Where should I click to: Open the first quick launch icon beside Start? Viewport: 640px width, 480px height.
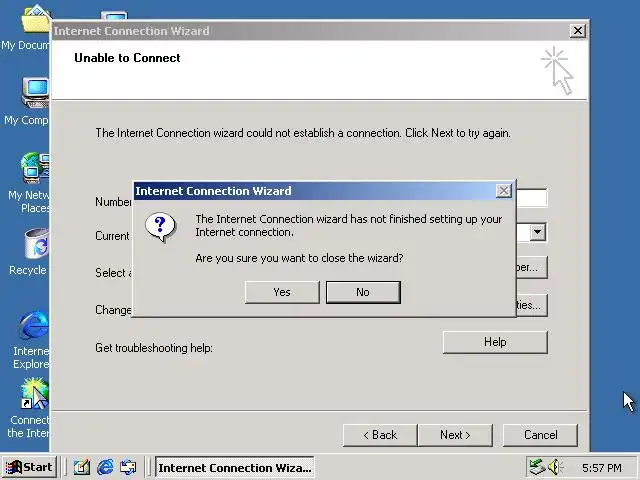click(x=82, y=467)
